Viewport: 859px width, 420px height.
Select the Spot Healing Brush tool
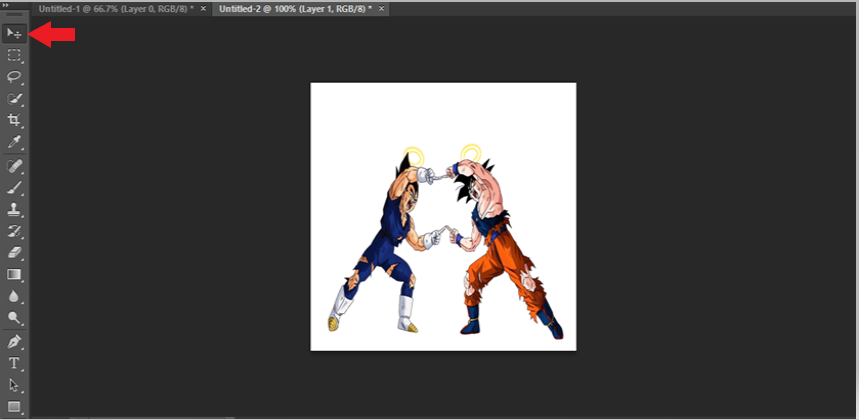pos(14,166)
